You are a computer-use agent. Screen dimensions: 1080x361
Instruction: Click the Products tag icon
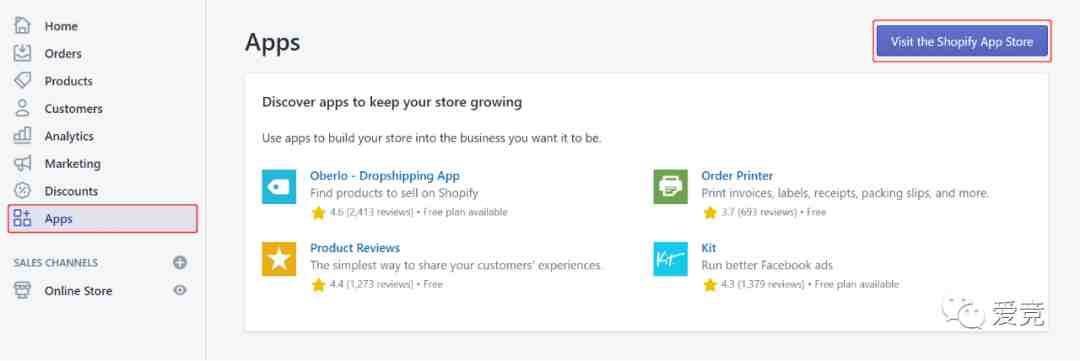click(23, 81)
